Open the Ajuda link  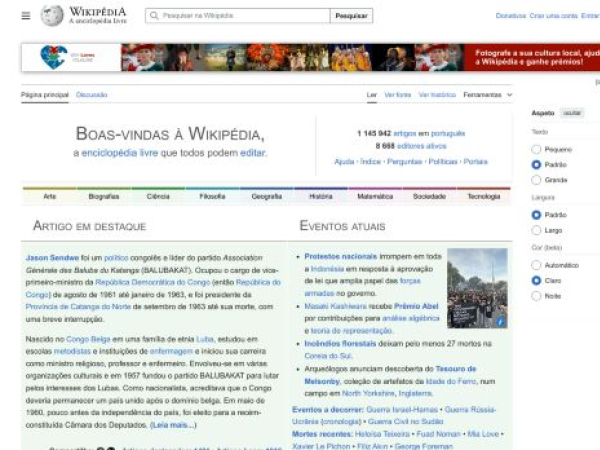(x=344, y=161)
